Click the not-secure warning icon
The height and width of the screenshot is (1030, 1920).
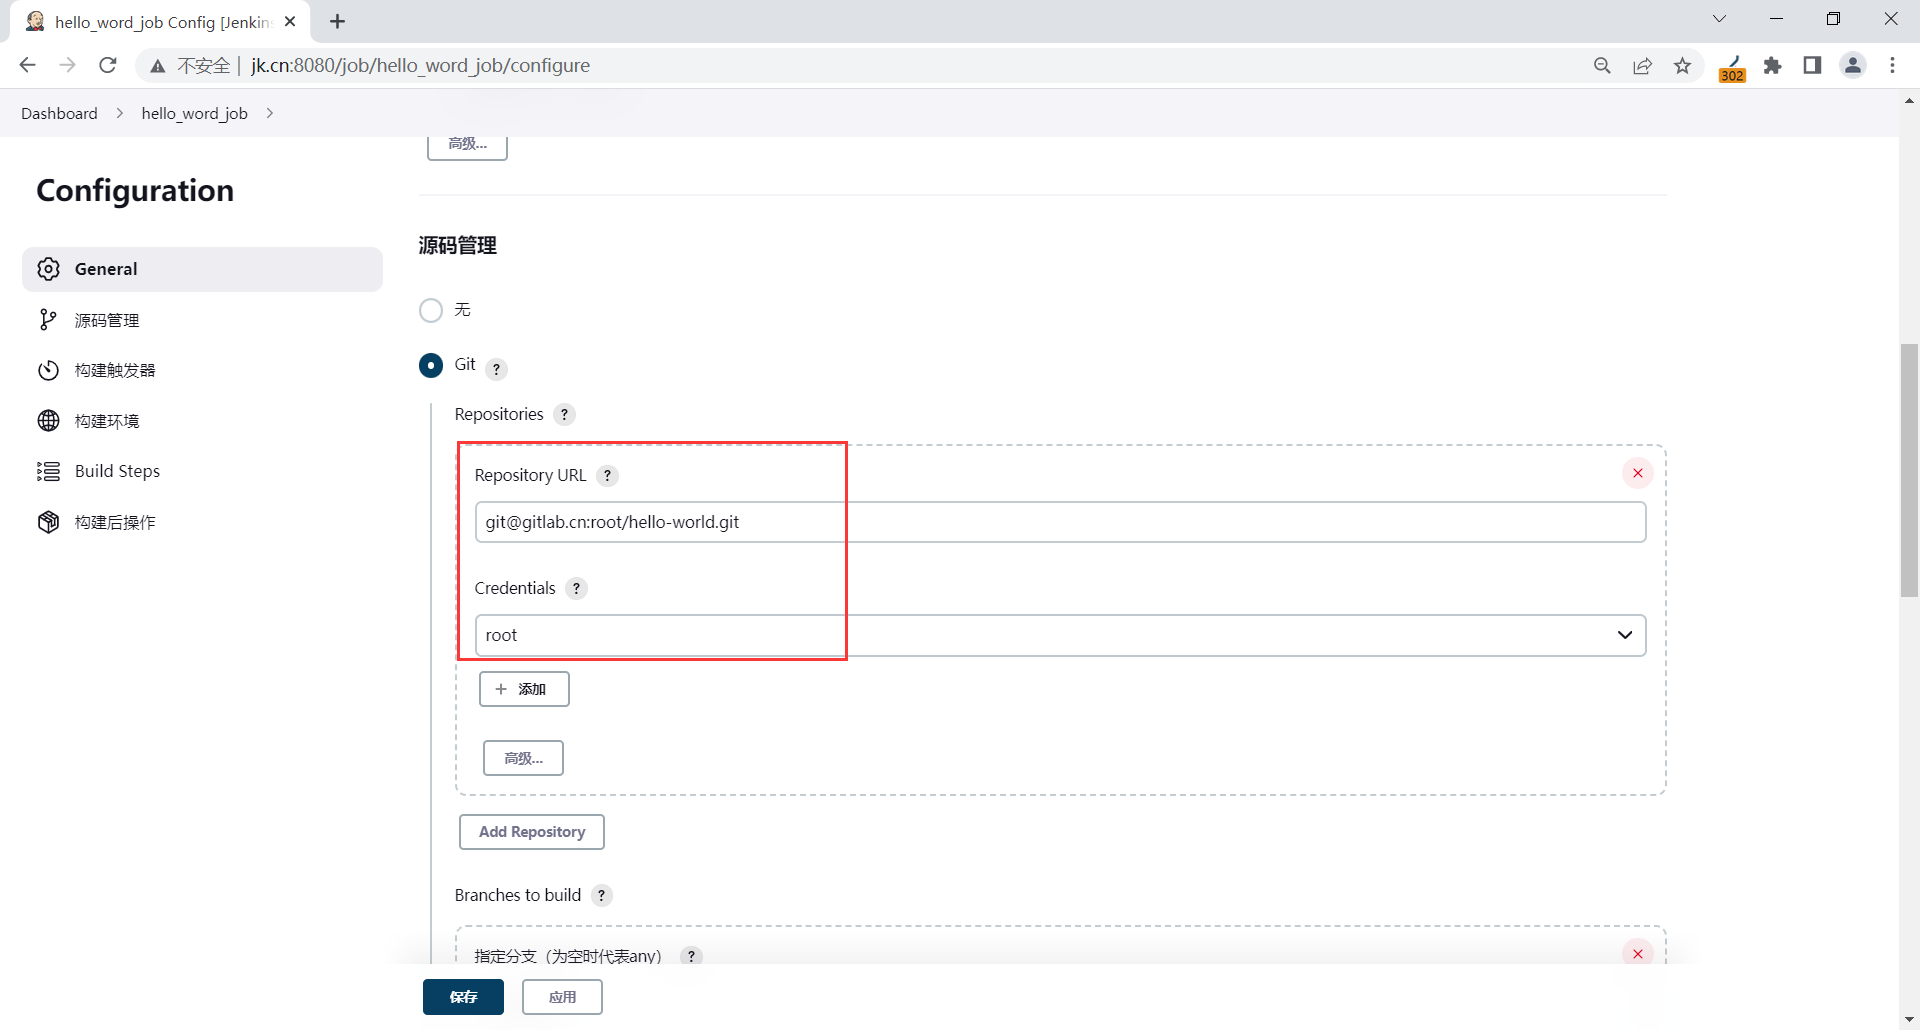pyautogui.click(x=158, y=66)
